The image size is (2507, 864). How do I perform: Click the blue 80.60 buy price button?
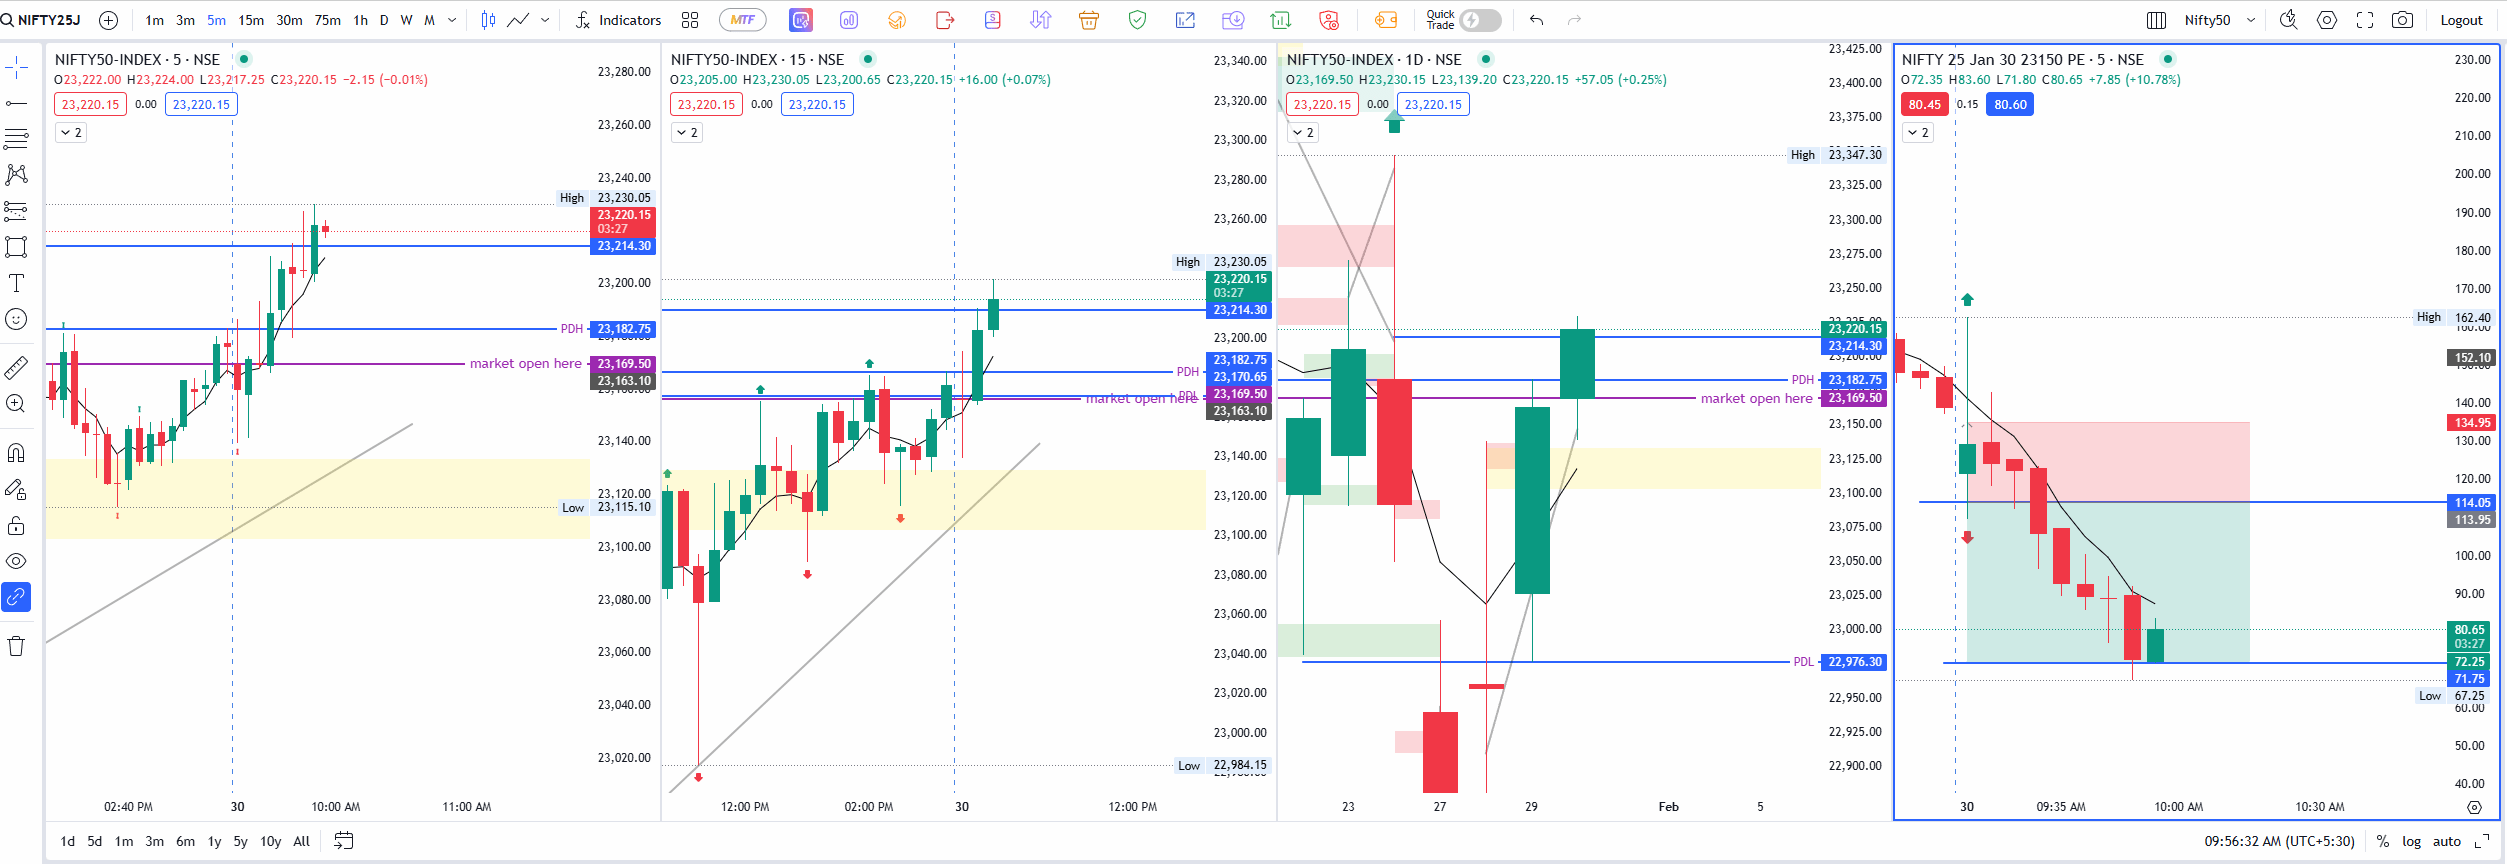[x=2010, y=104]
